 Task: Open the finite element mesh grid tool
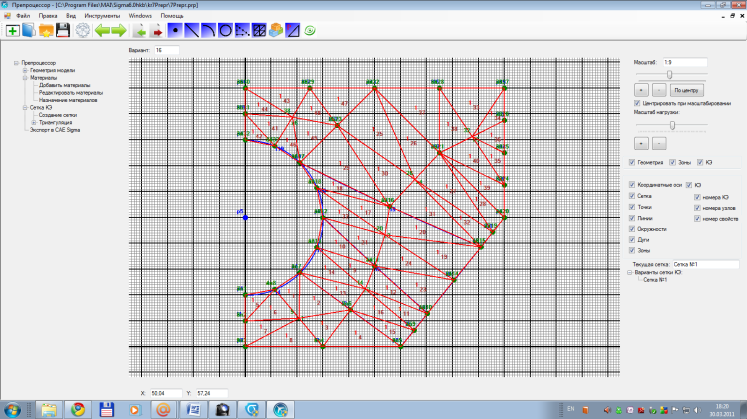click(x=259, y=30)
